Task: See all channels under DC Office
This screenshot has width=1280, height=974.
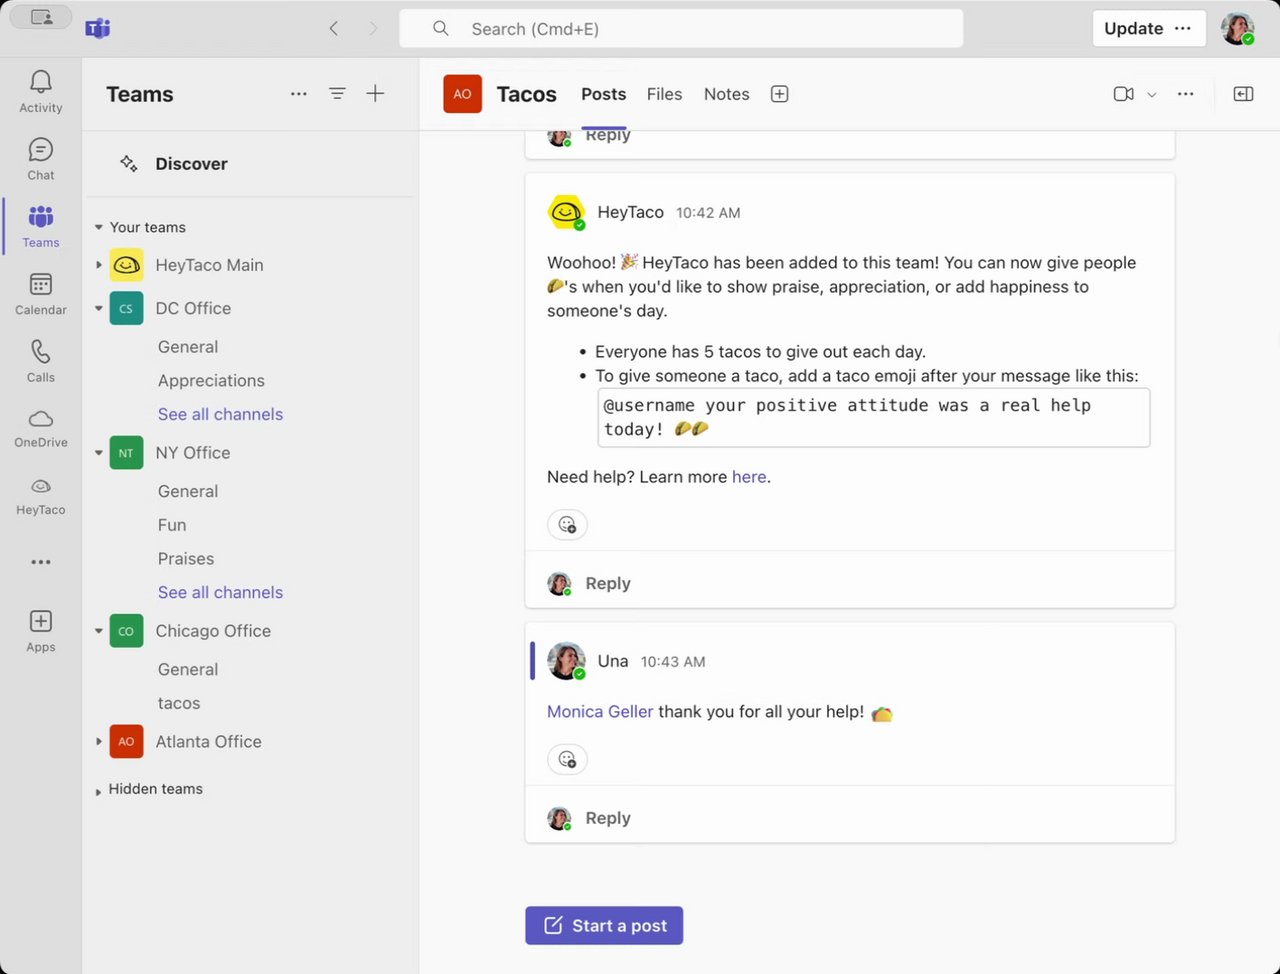Action: [220, 414]
